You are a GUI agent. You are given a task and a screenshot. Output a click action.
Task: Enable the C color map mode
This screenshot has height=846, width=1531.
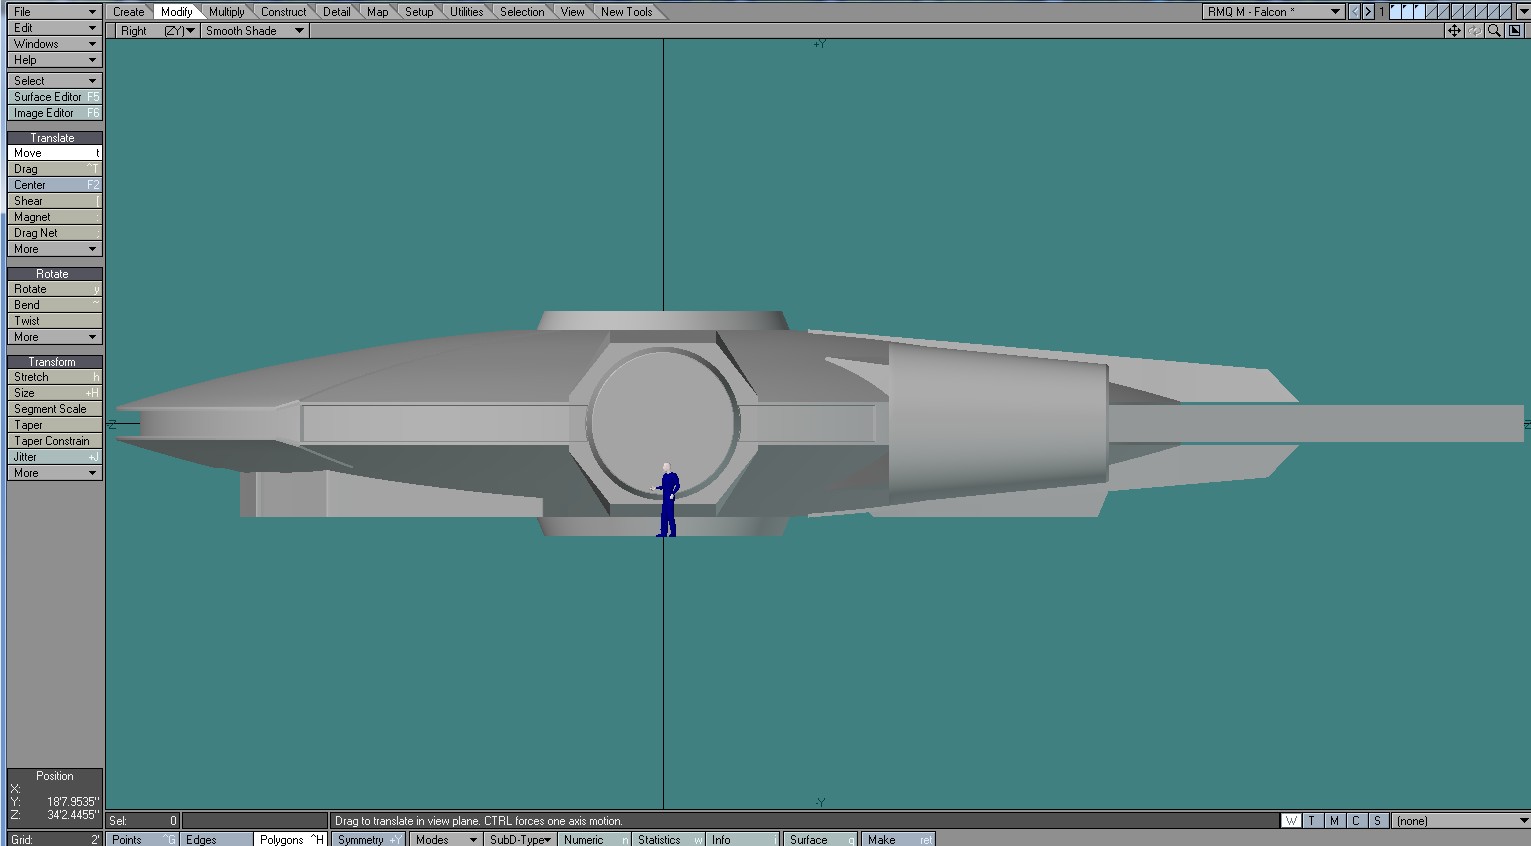(1356, 821)
